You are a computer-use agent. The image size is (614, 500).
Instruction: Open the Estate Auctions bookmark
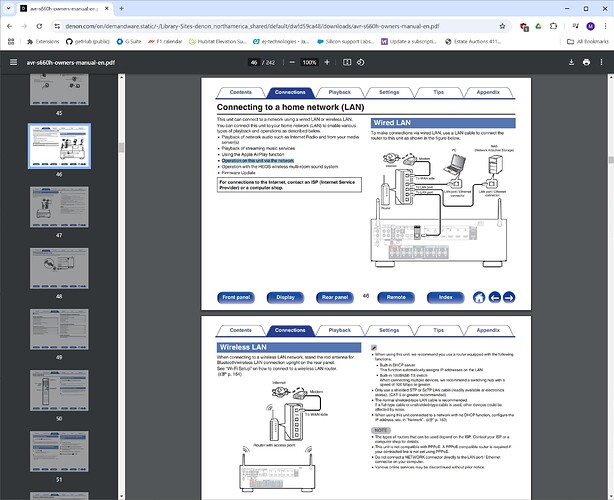coord(473,41)
